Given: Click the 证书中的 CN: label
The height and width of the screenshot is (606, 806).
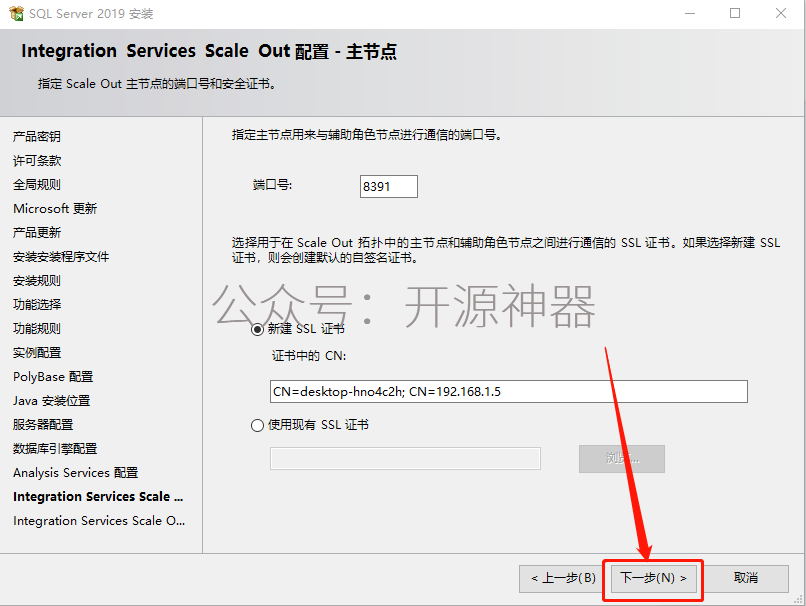Looking at the screenshot, I should click(309, 356).
